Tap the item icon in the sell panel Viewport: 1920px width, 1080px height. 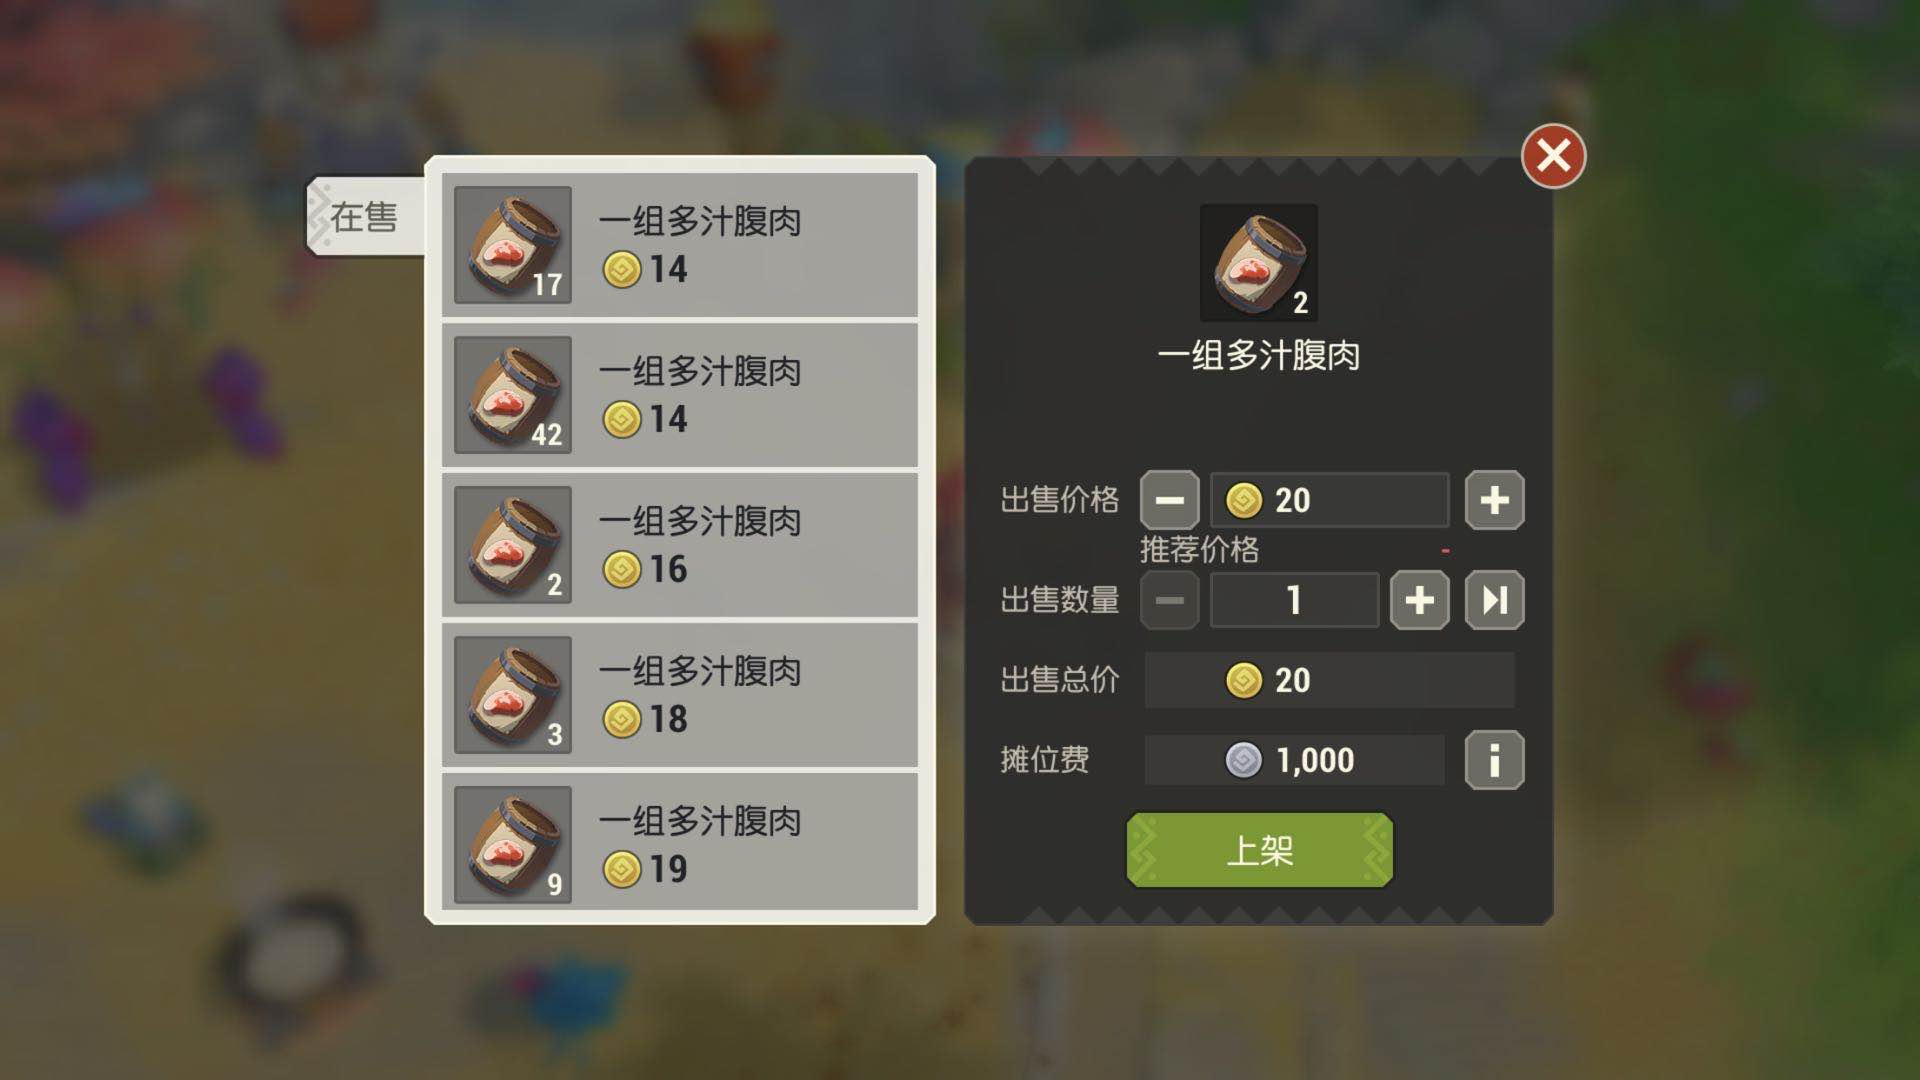pyautogui.click(x=1259, y=263)
